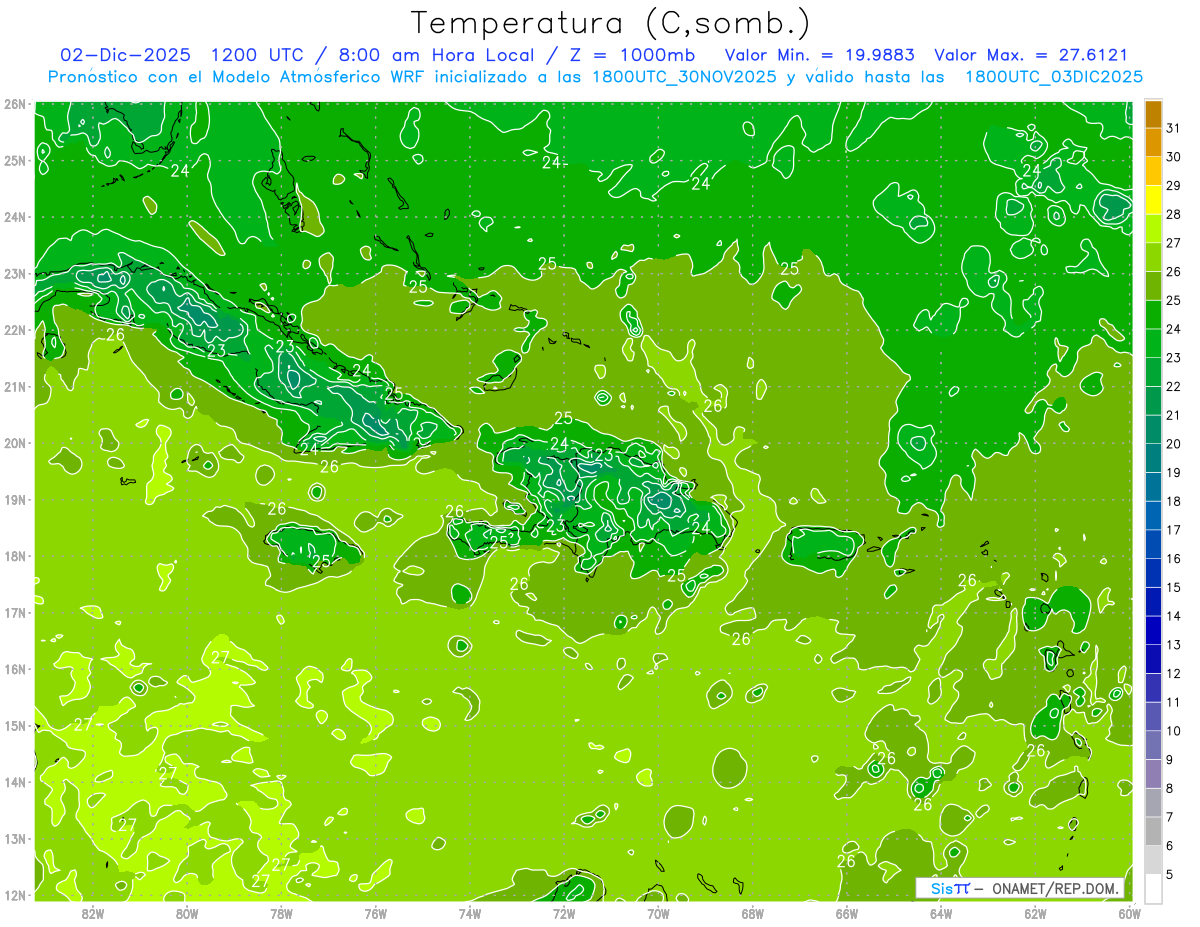
Task: Click the latitude axis label '20N'
Action: (14, 443)
